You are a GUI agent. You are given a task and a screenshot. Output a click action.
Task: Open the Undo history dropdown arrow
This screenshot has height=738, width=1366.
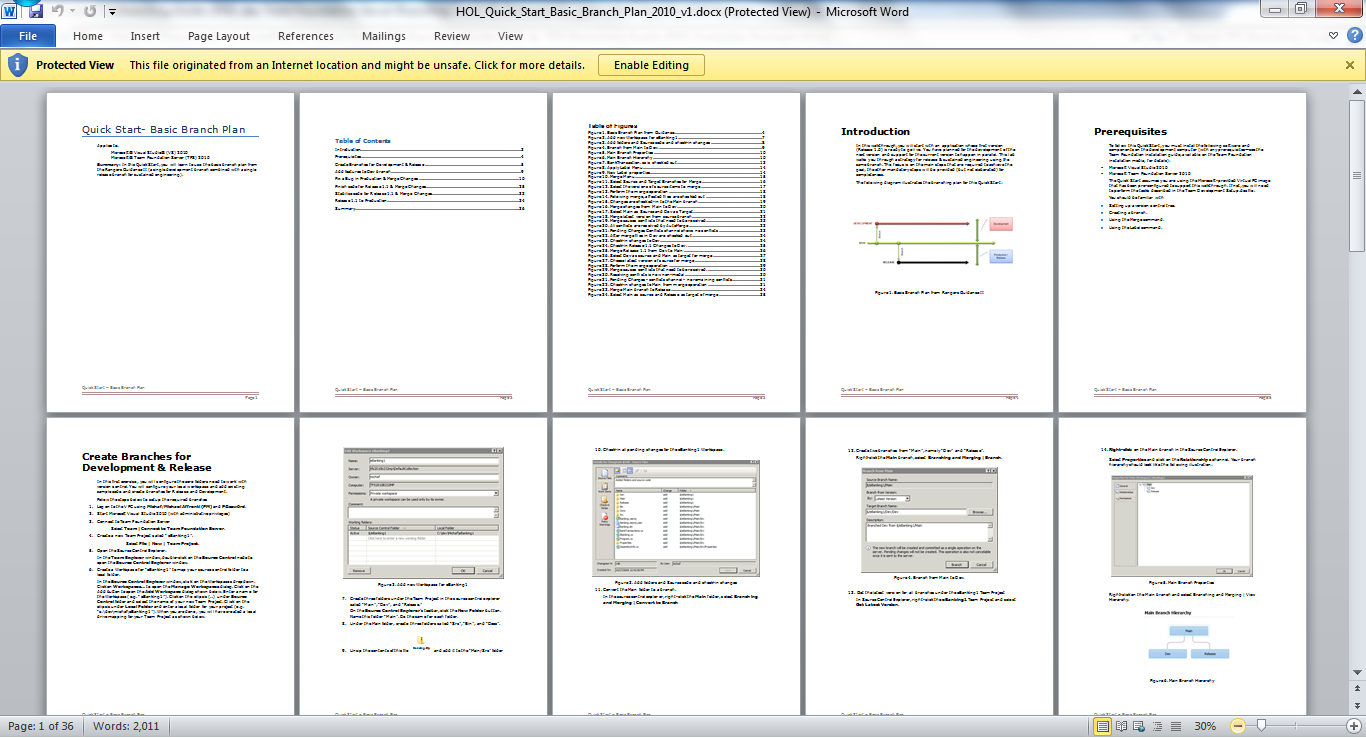pos(71,13)
